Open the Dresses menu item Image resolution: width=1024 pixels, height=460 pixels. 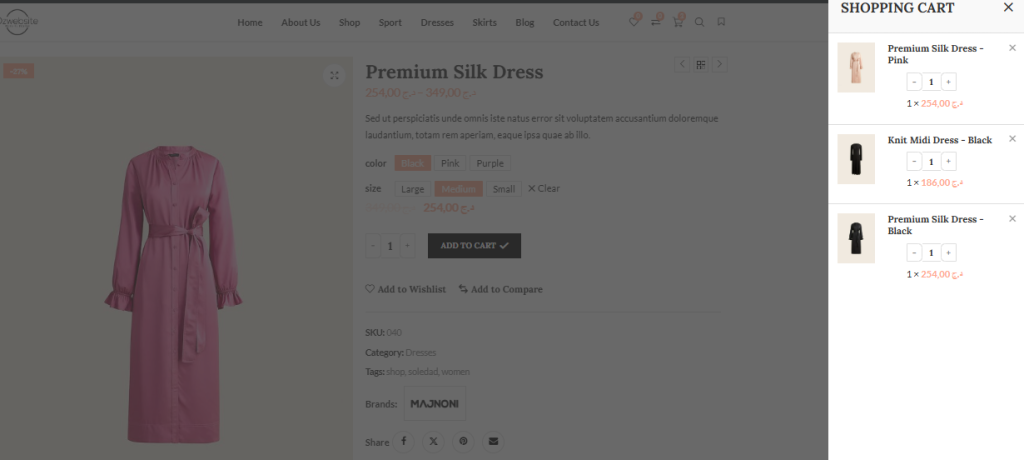click(x=437, y=23)
